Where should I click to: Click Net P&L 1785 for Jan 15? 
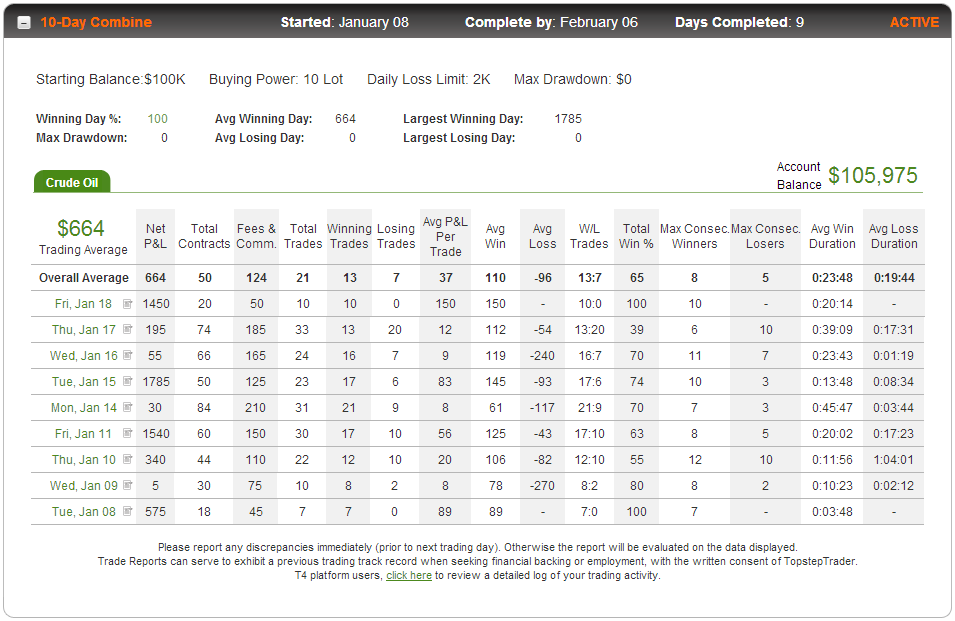coord(156,382)
